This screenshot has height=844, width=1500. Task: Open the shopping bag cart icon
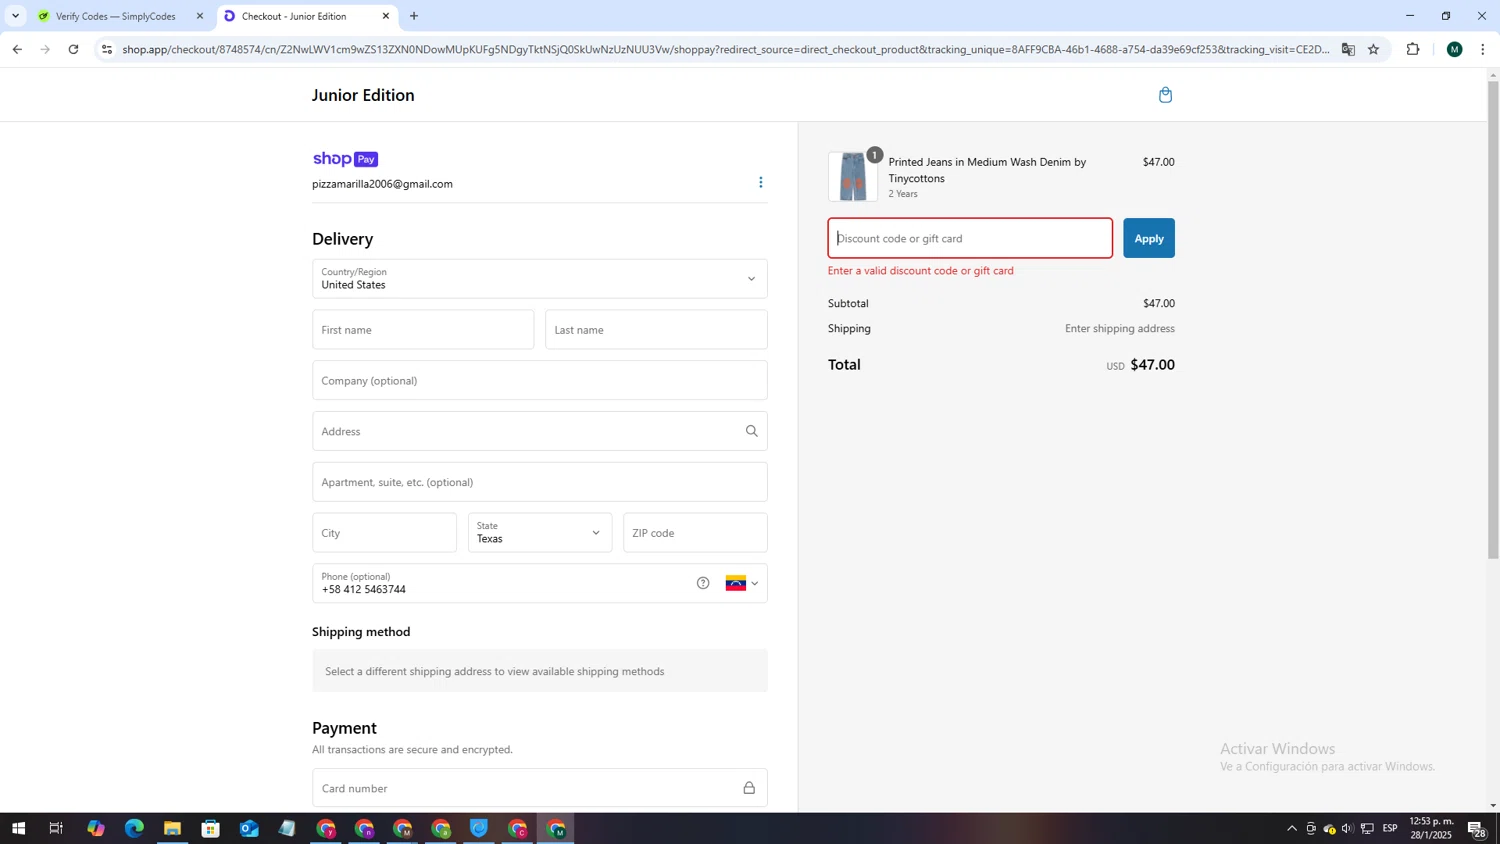pos(1165,95)
